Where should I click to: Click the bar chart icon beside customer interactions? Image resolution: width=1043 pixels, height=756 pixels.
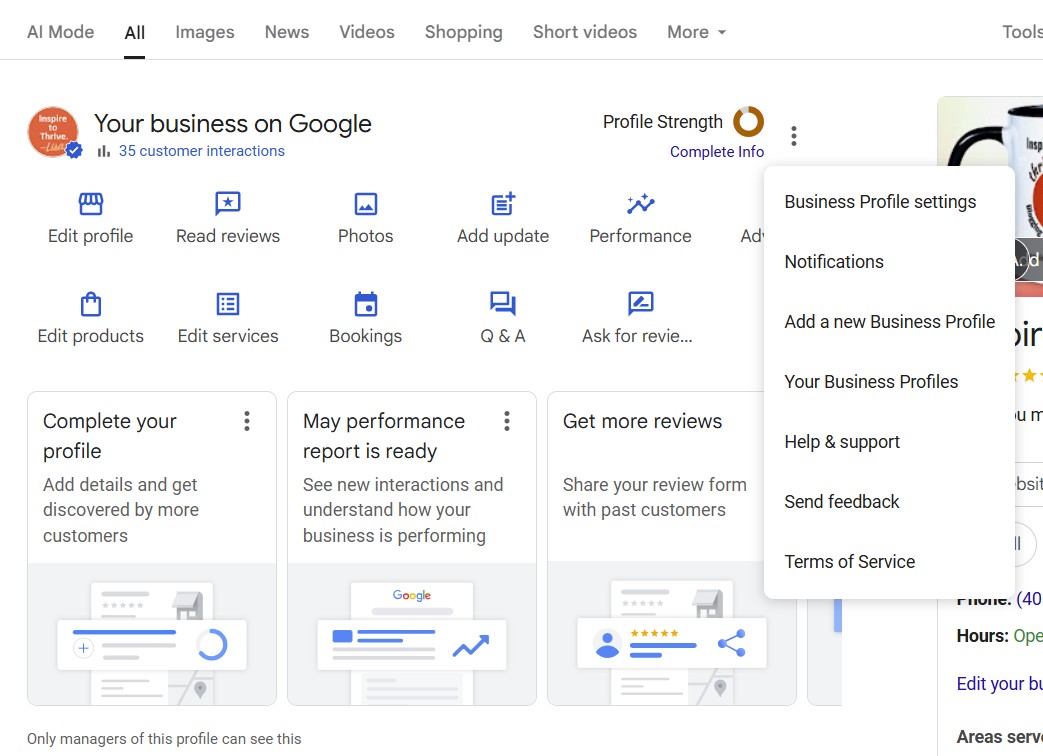click(104, 152)
